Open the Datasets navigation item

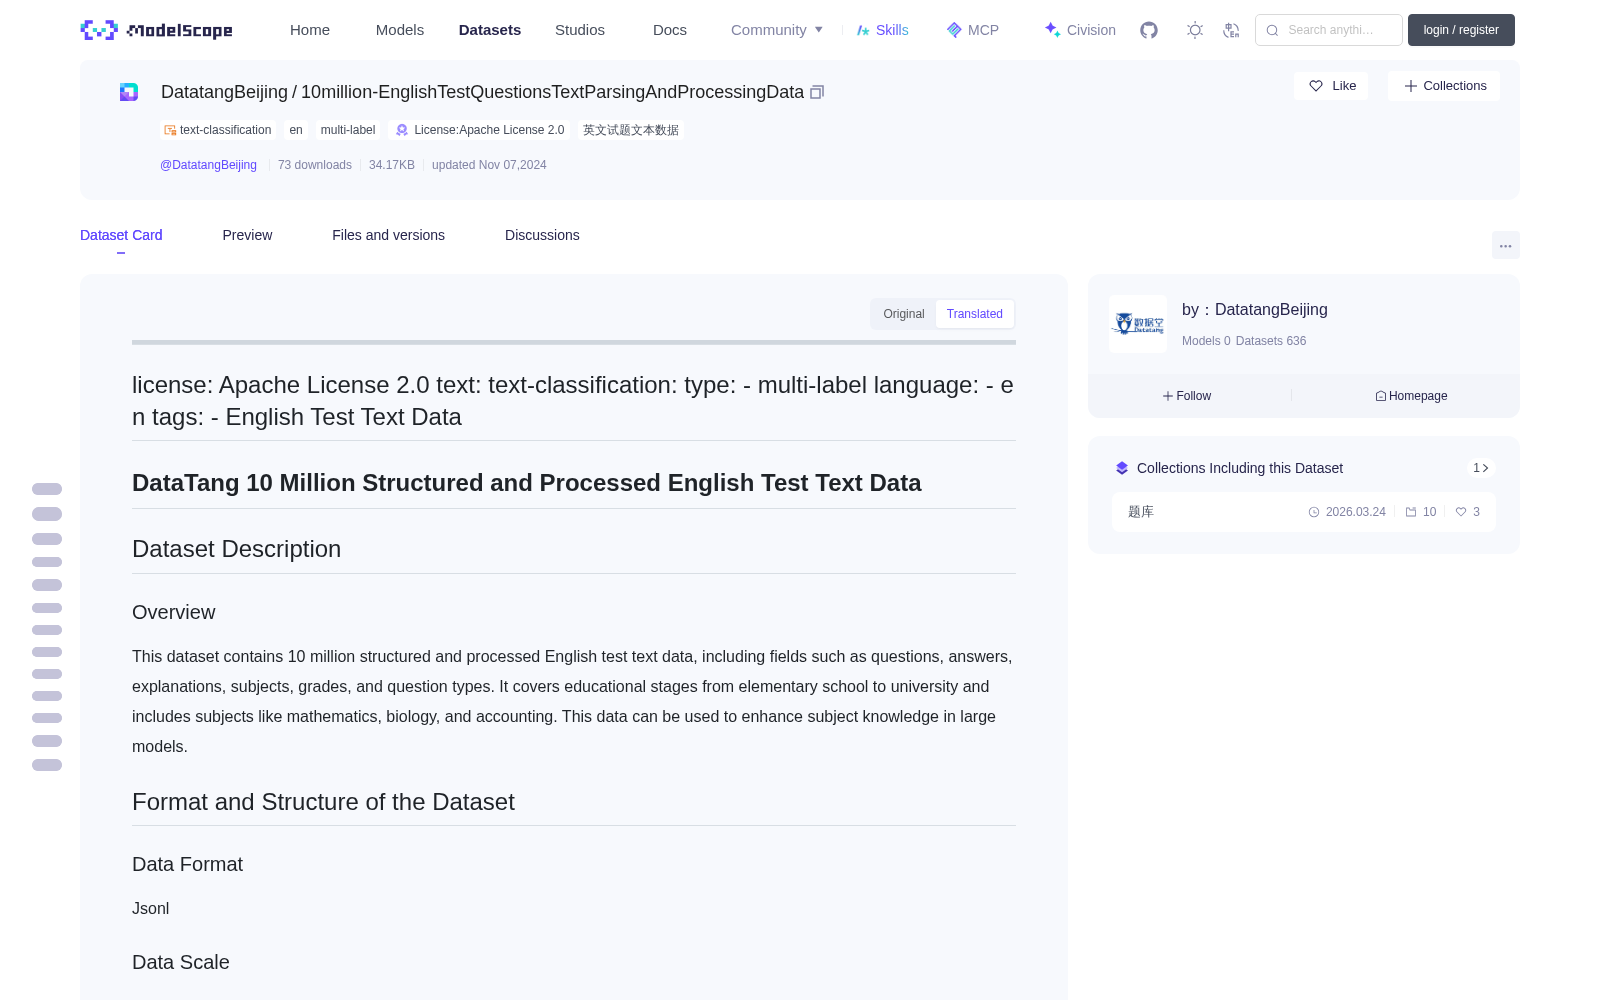point(490,30)
